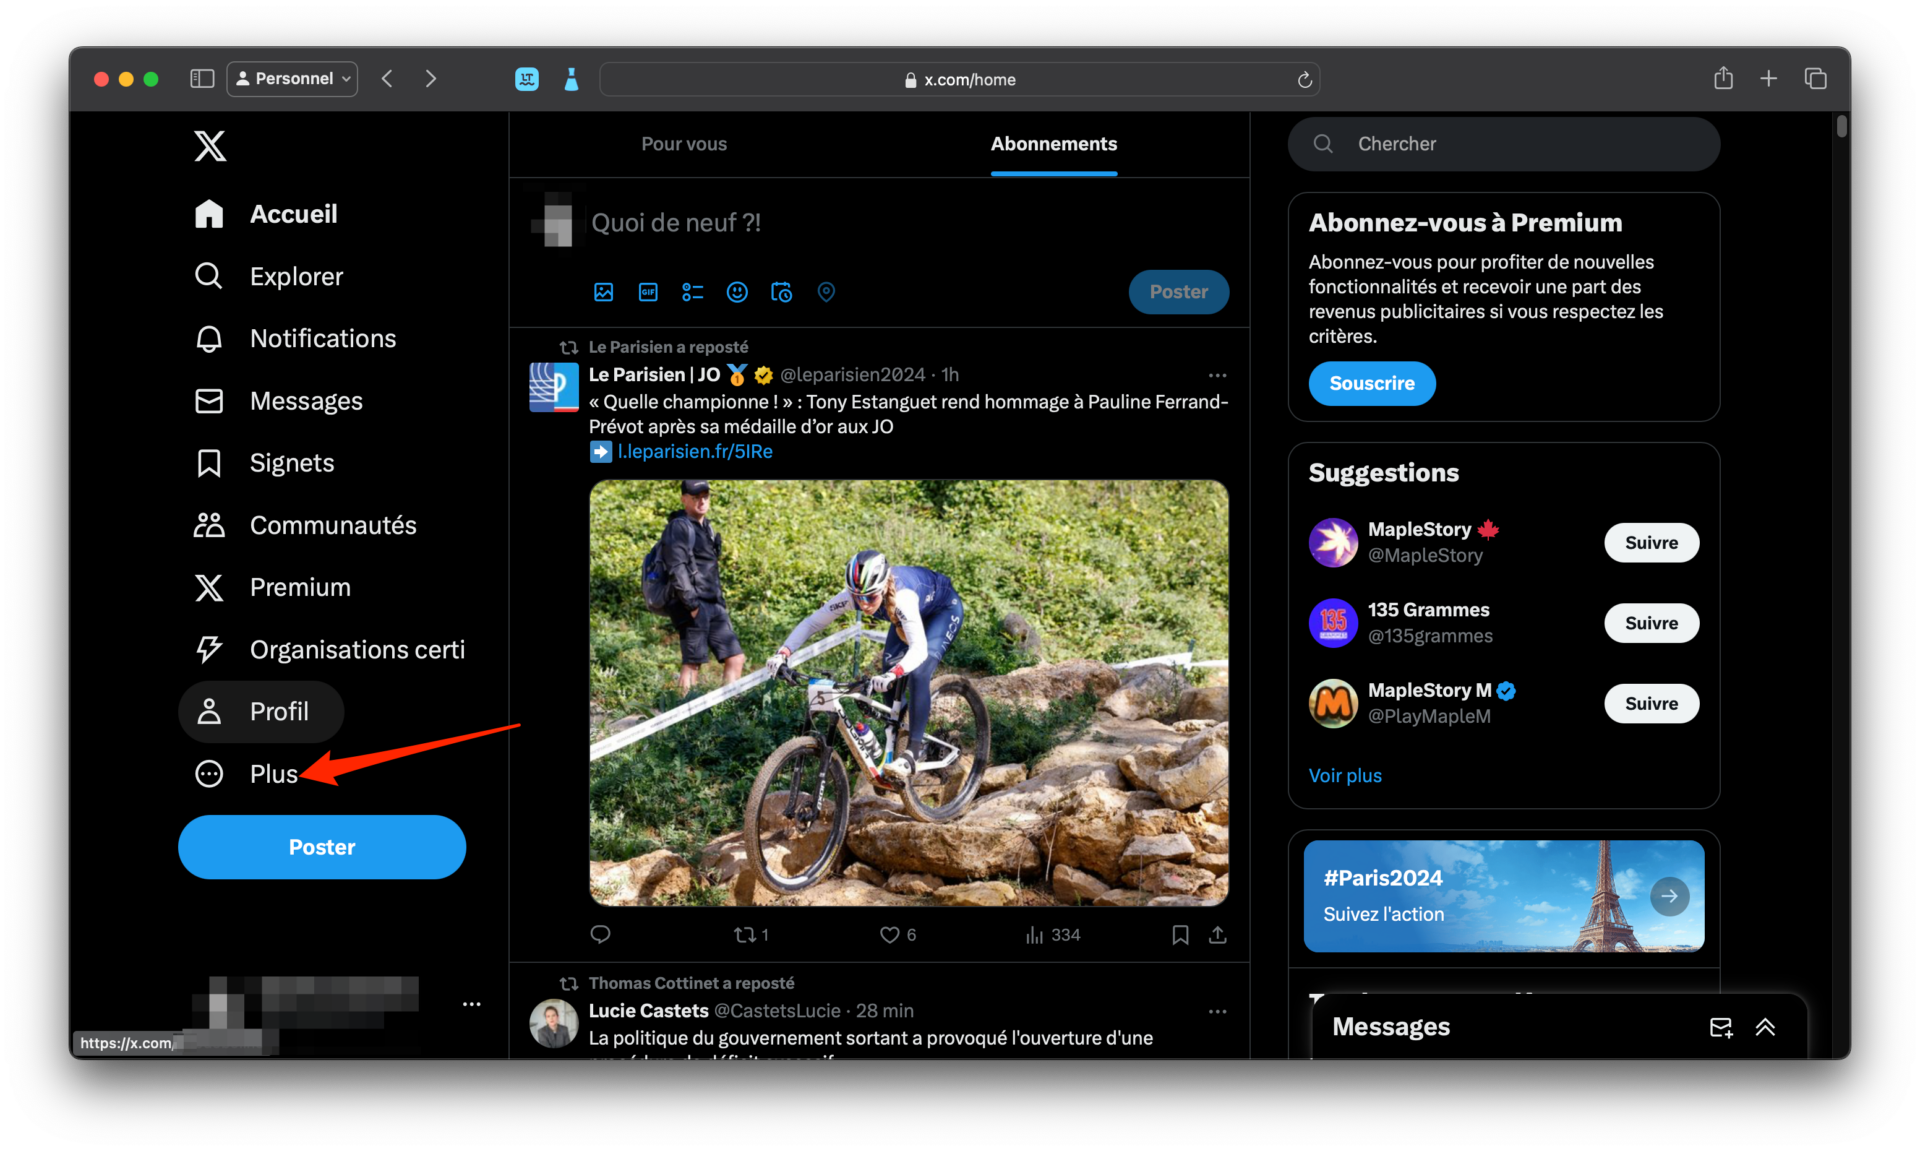Insert a poll into the post

tap(692, 292)
